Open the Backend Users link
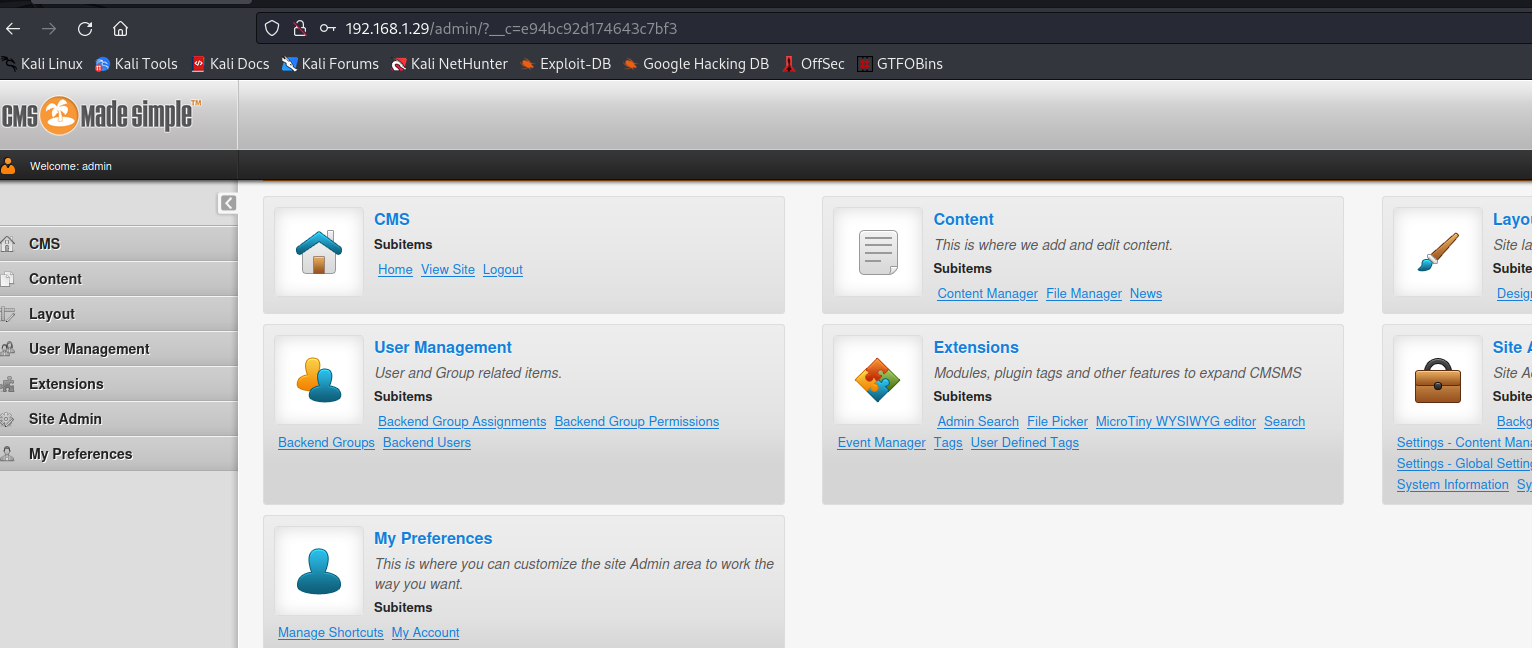This screenshot has height=648, width=1532. coord(427,443)
